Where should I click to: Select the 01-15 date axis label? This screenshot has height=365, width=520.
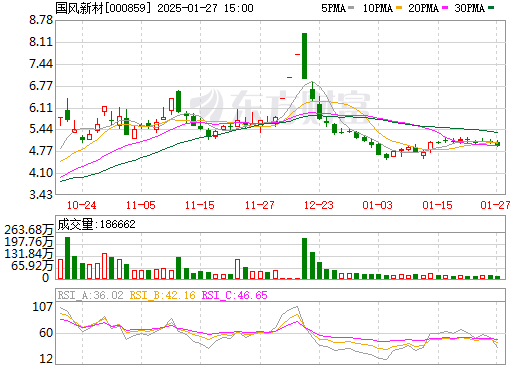(x=437, y=205)
